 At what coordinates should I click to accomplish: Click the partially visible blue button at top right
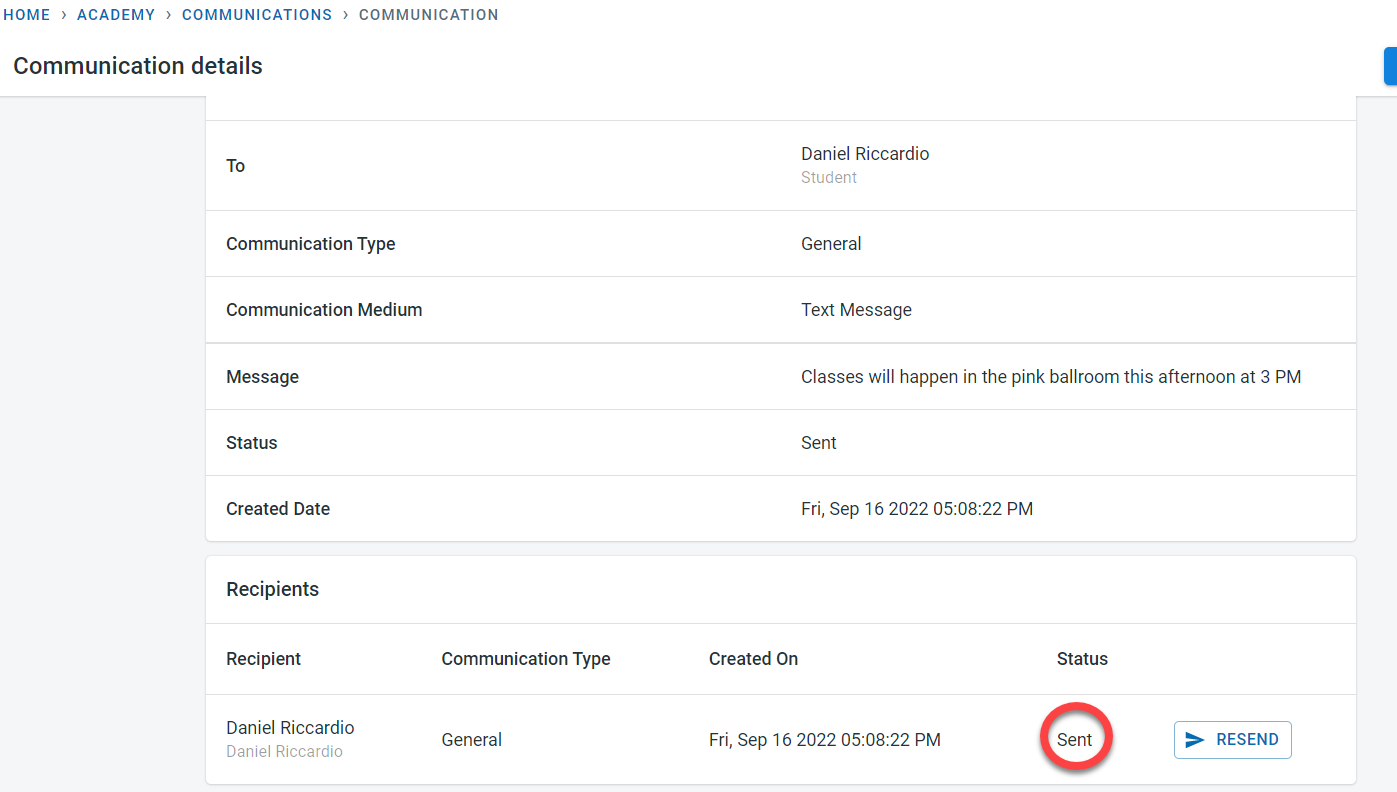(x=1389, y=66)
